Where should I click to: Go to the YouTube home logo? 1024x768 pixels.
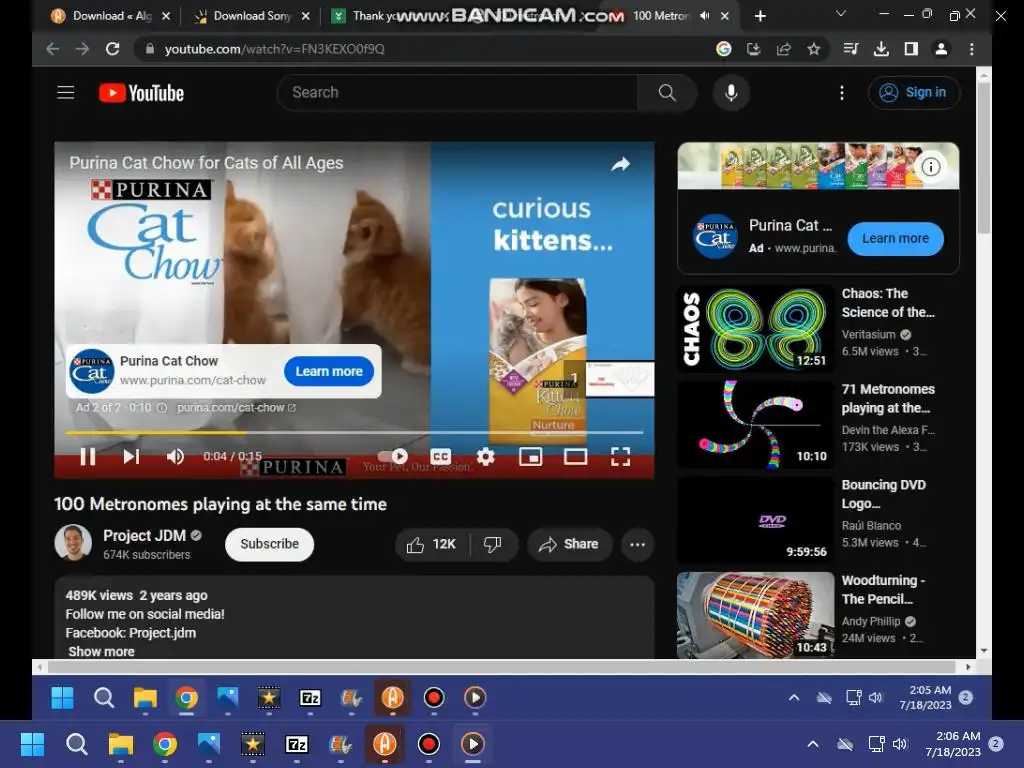pos(141,93)
